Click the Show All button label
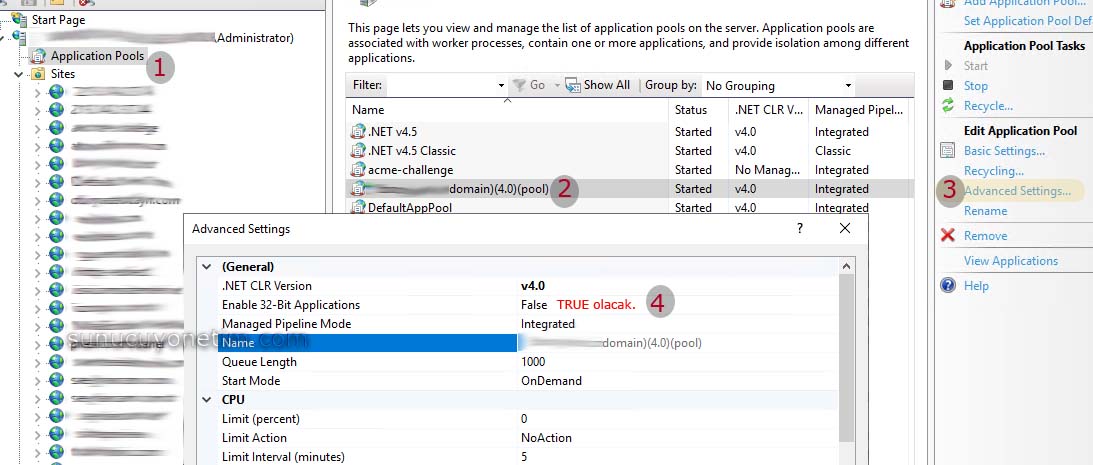 point(606,85)
